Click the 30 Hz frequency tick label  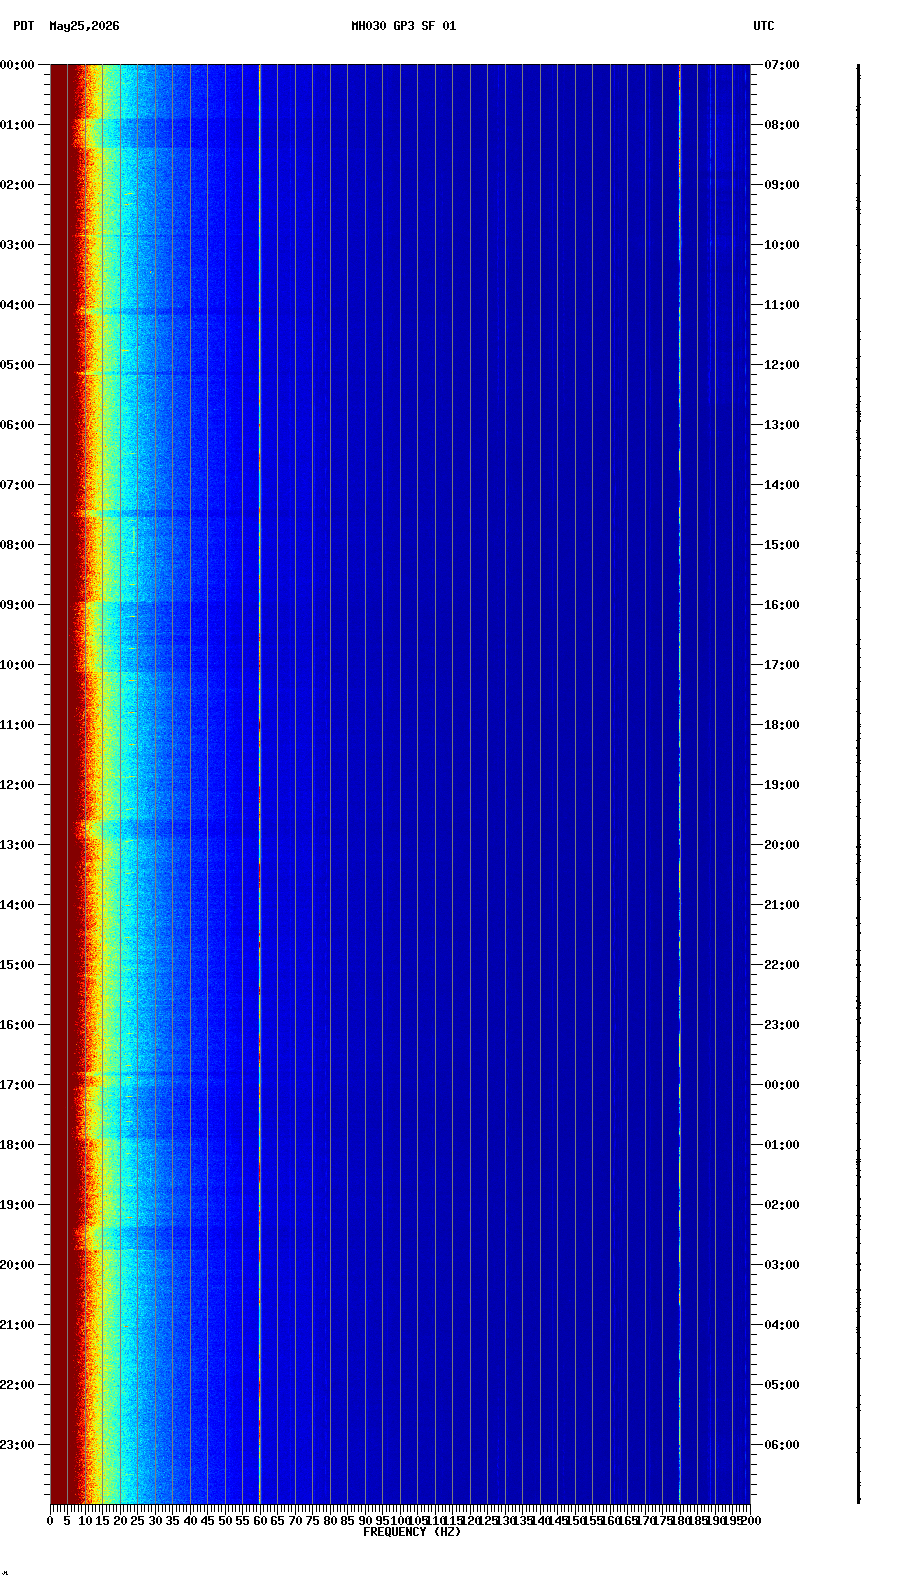coord(155,1521)
